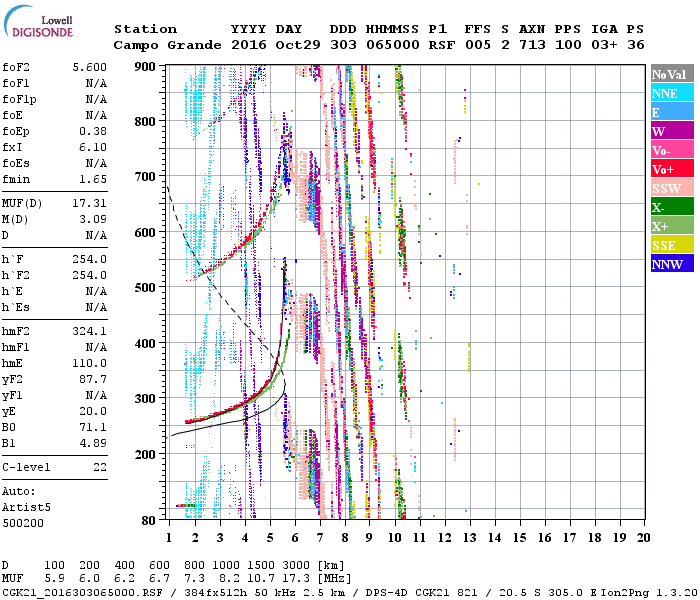Viewport: 700px width, 600px height.
Task: Click the CGK21_2016303065000.RSF file name
Action: 83,592
